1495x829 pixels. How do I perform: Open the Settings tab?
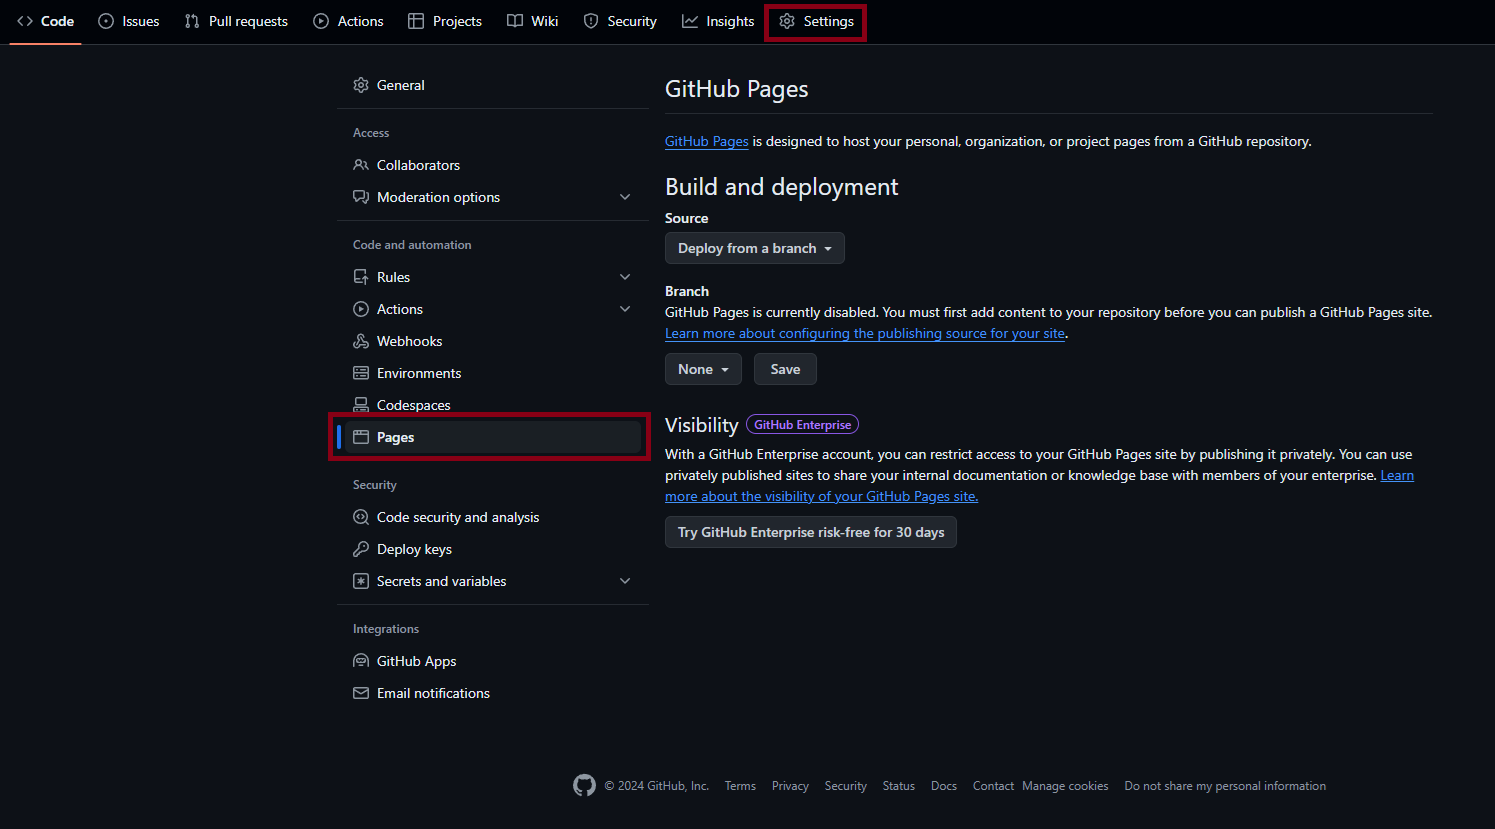816,21
